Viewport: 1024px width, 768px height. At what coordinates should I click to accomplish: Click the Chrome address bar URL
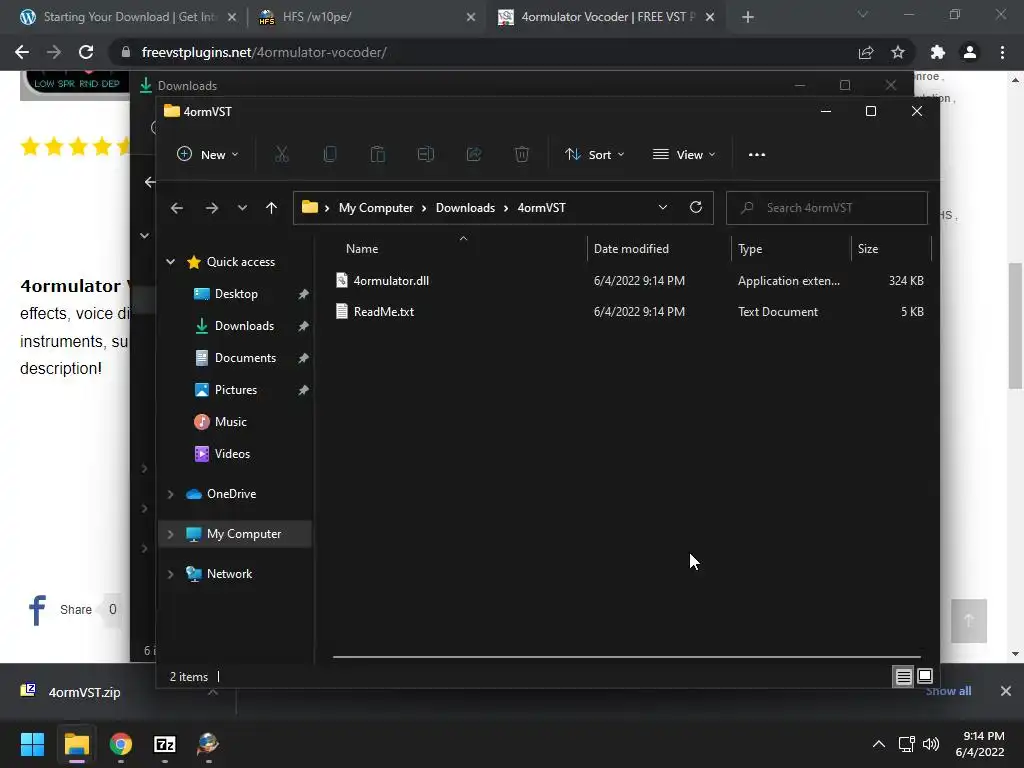(264, 52)
